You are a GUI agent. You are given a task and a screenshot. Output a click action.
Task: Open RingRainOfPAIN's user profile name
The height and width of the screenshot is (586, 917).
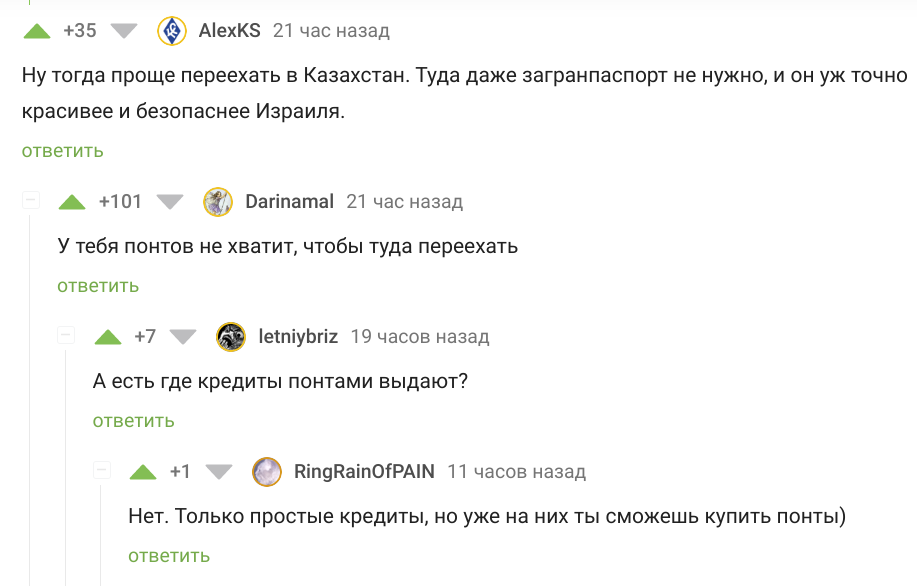click(364, 472)
